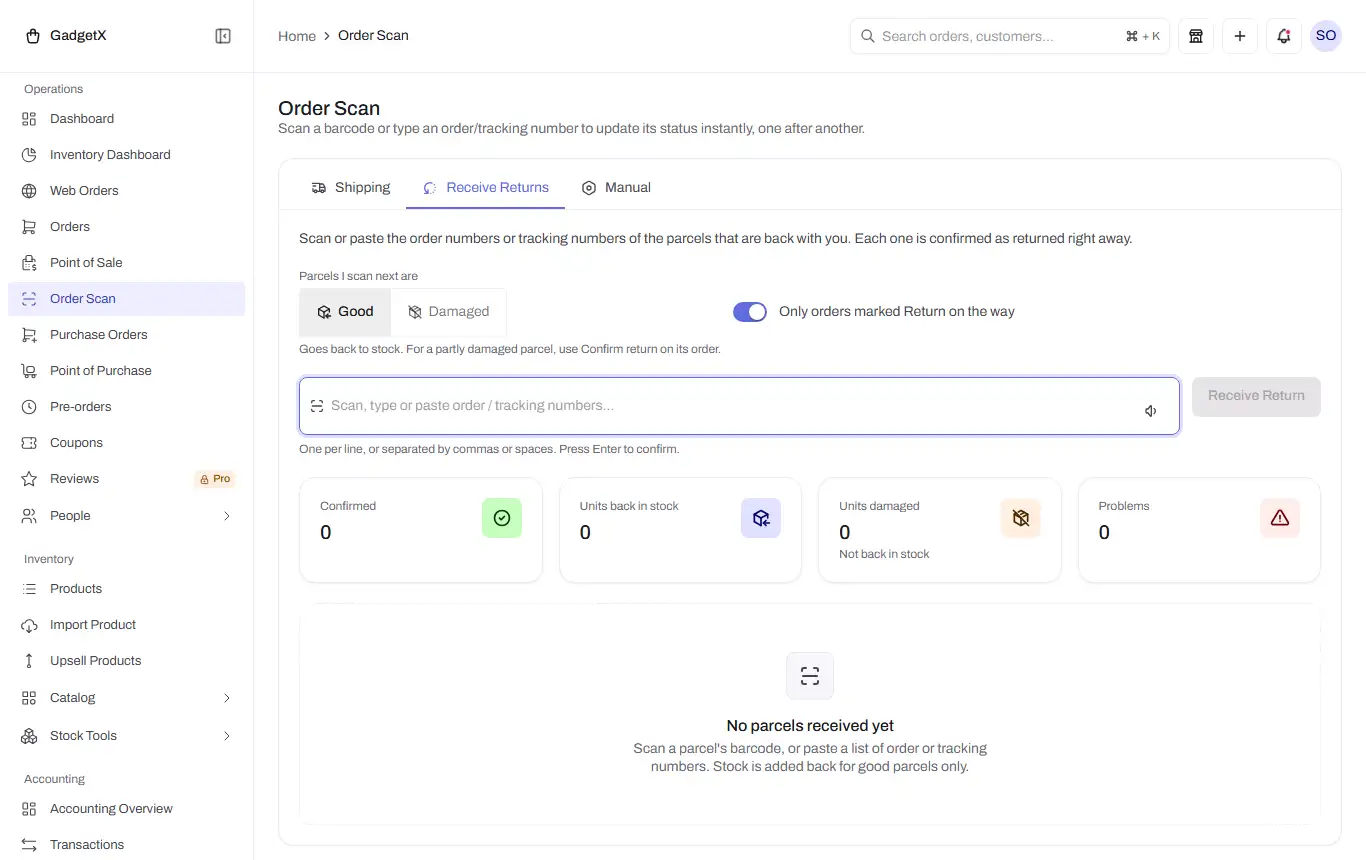The width and height of the screenshot is (1366, 860).
Task: Go to Upsell Products page
Action: pos(126,661)
